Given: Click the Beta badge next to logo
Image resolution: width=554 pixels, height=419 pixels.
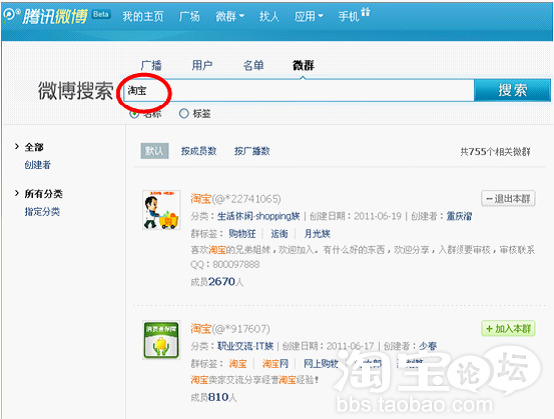Looking at the screenshot, I should (x=101, y=14).
